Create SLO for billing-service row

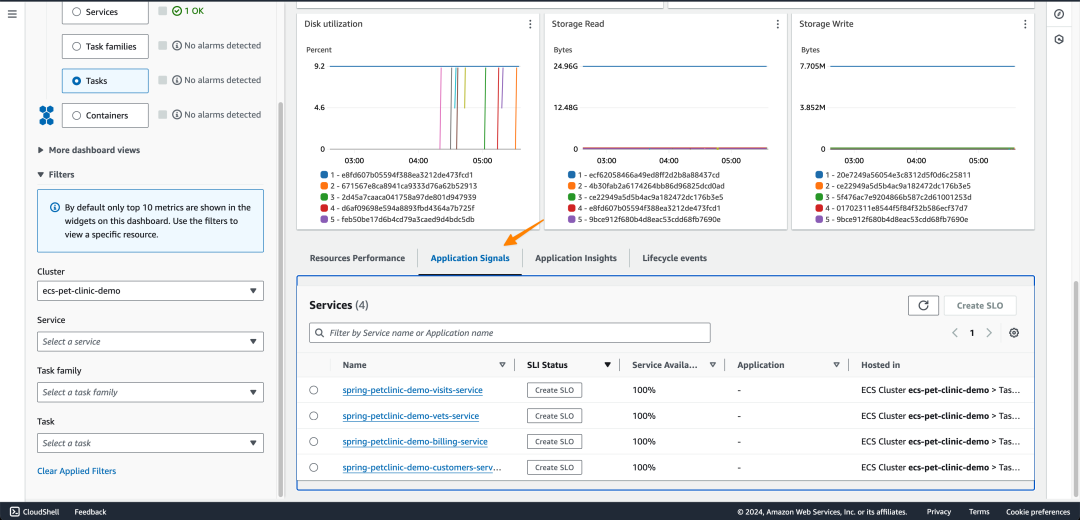[554, 441]
